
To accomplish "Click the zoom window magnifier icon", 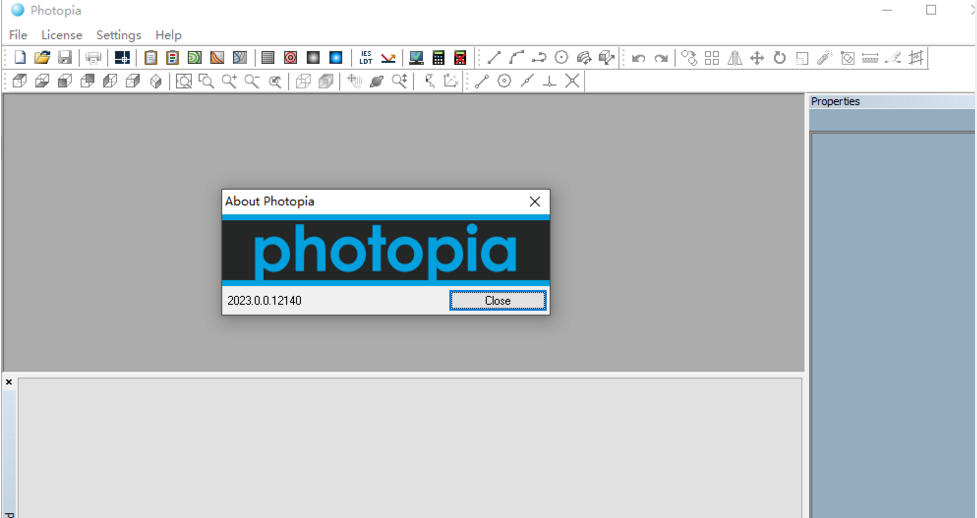I will pos(206,81).
